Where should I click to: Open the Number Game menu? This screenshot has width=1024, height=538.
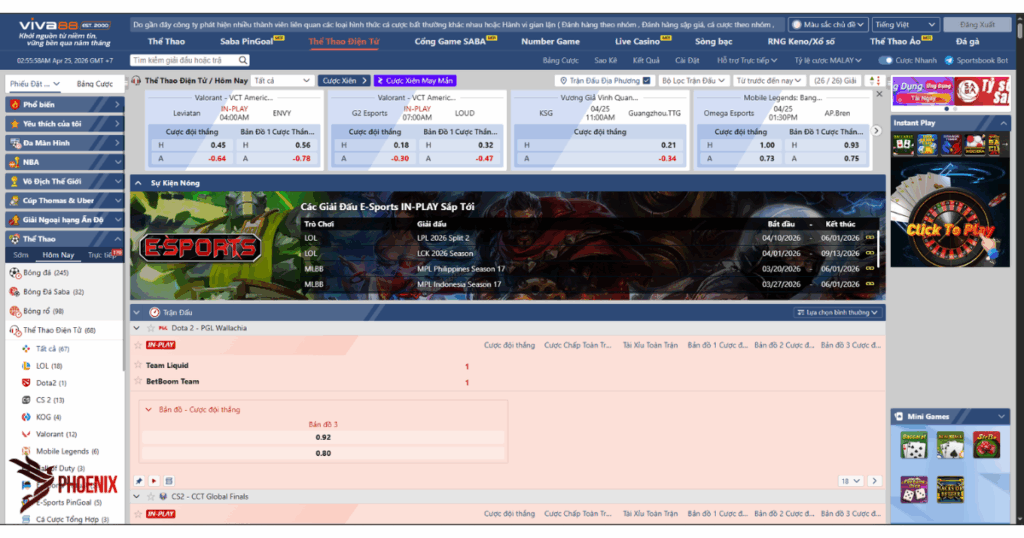pos(550,41)
